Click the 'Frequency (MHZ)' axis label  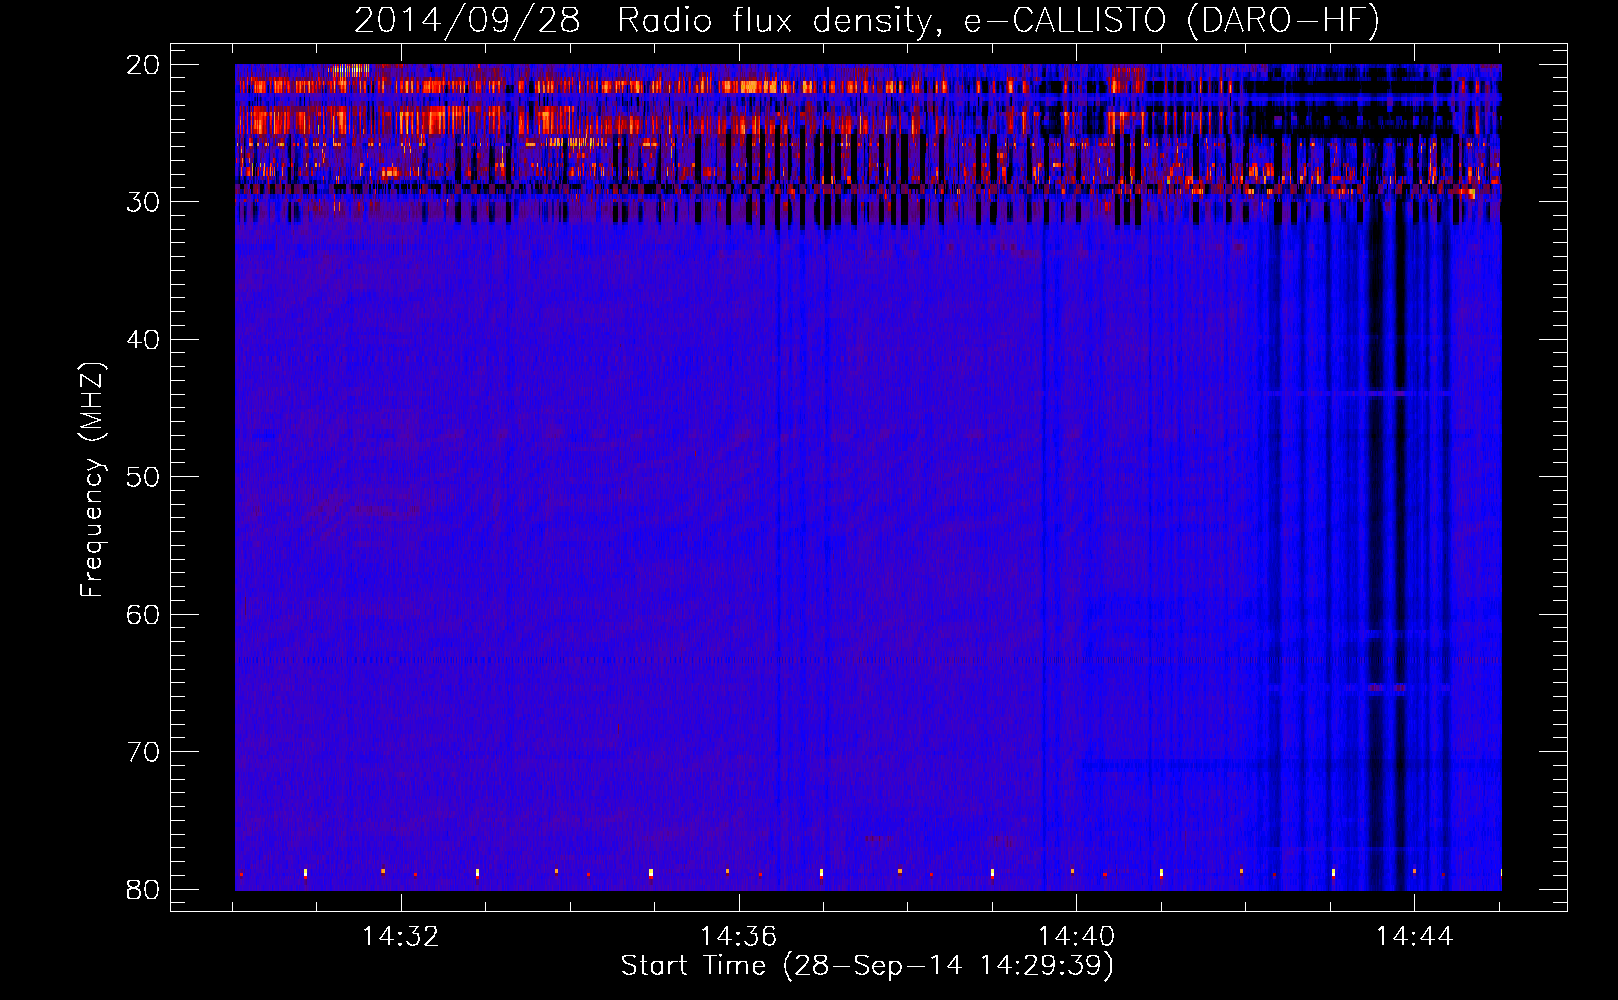92,480
